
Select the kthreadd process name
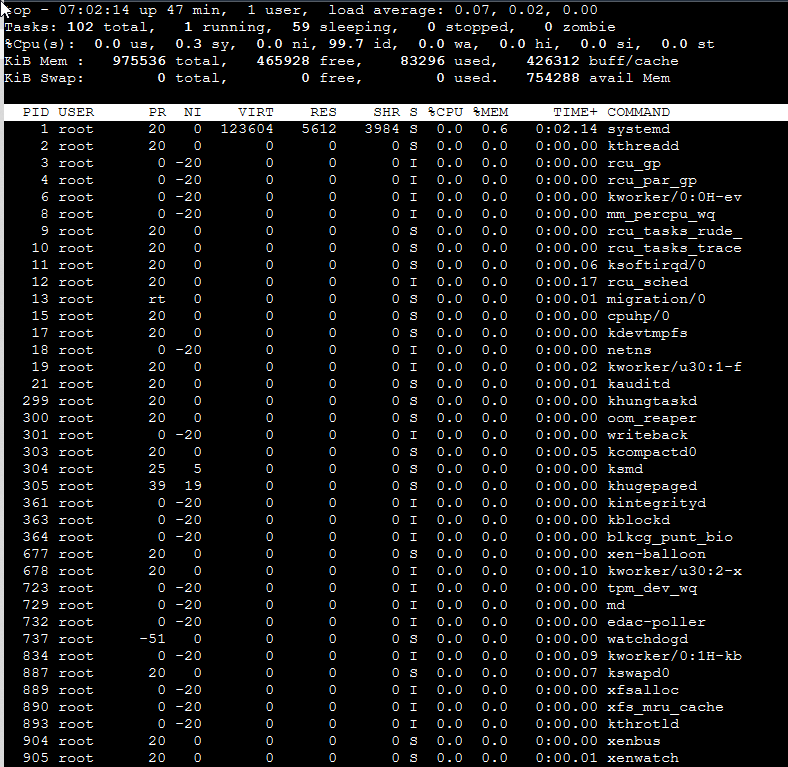pos(643,146)
